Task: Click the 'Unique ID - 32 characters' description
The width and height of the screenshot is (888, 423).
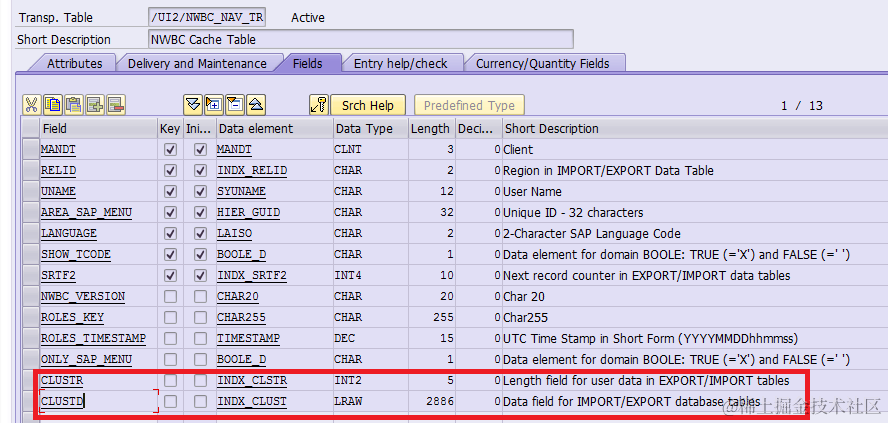Action: coord(573,212)
